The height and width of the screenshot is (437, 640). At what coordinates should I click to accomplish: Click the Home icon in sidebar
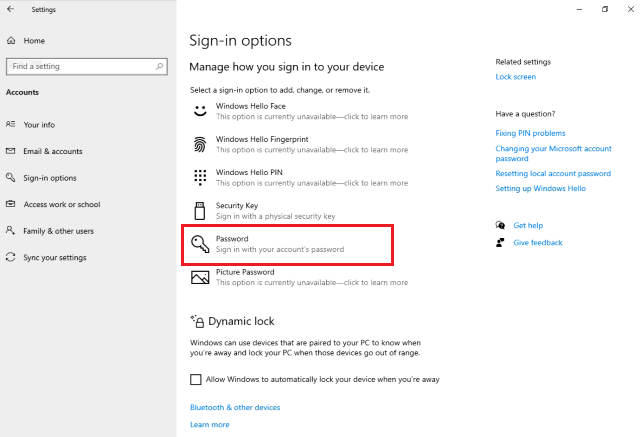click(x=11, y=41)
